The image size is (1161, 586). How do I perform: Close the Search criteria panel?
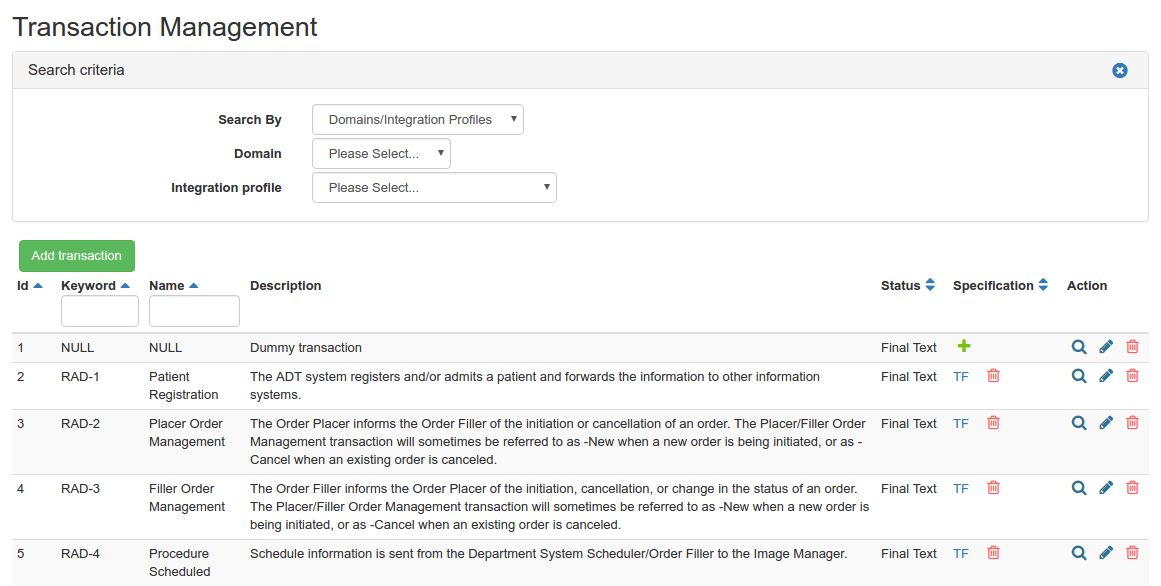pyautogui.click(x=1120, y=70)
